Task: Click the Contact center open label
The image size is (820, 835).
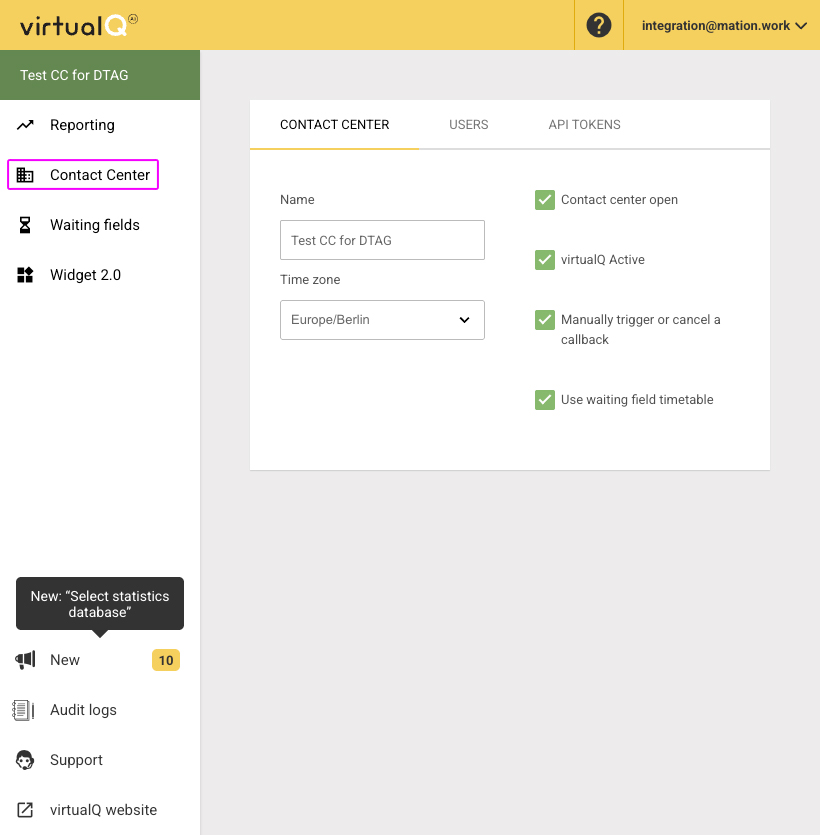Action: coord(619,200)
